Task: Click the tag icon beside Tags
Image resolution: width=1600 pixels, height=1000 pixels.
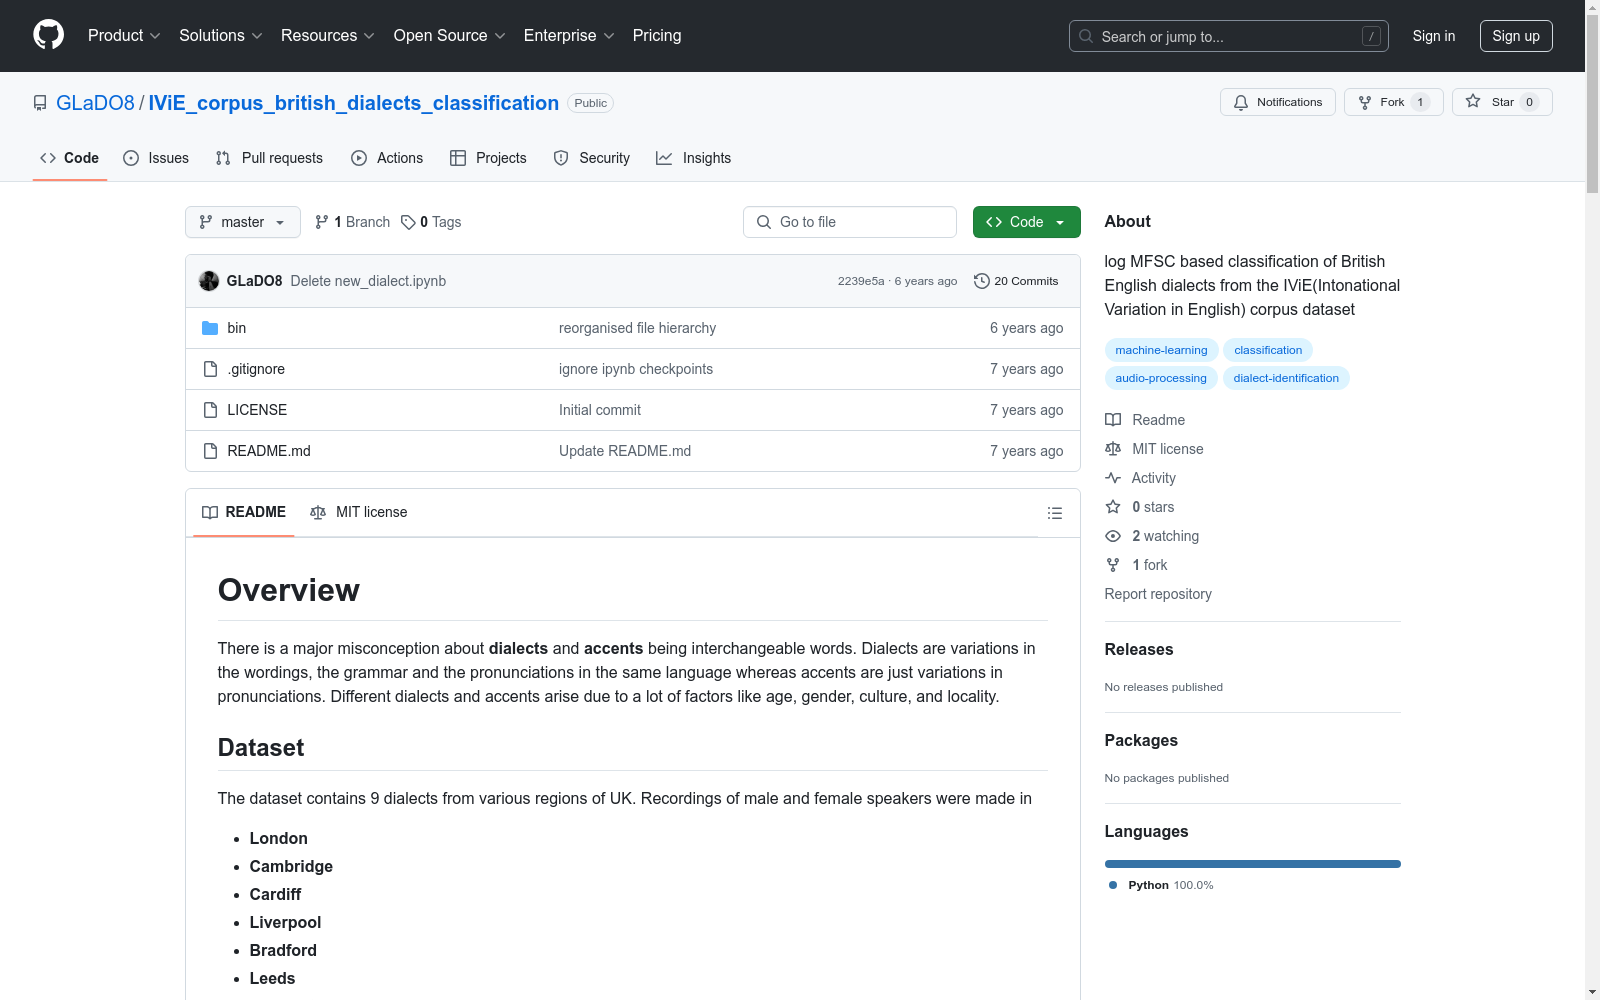Action: click(408, 222)
